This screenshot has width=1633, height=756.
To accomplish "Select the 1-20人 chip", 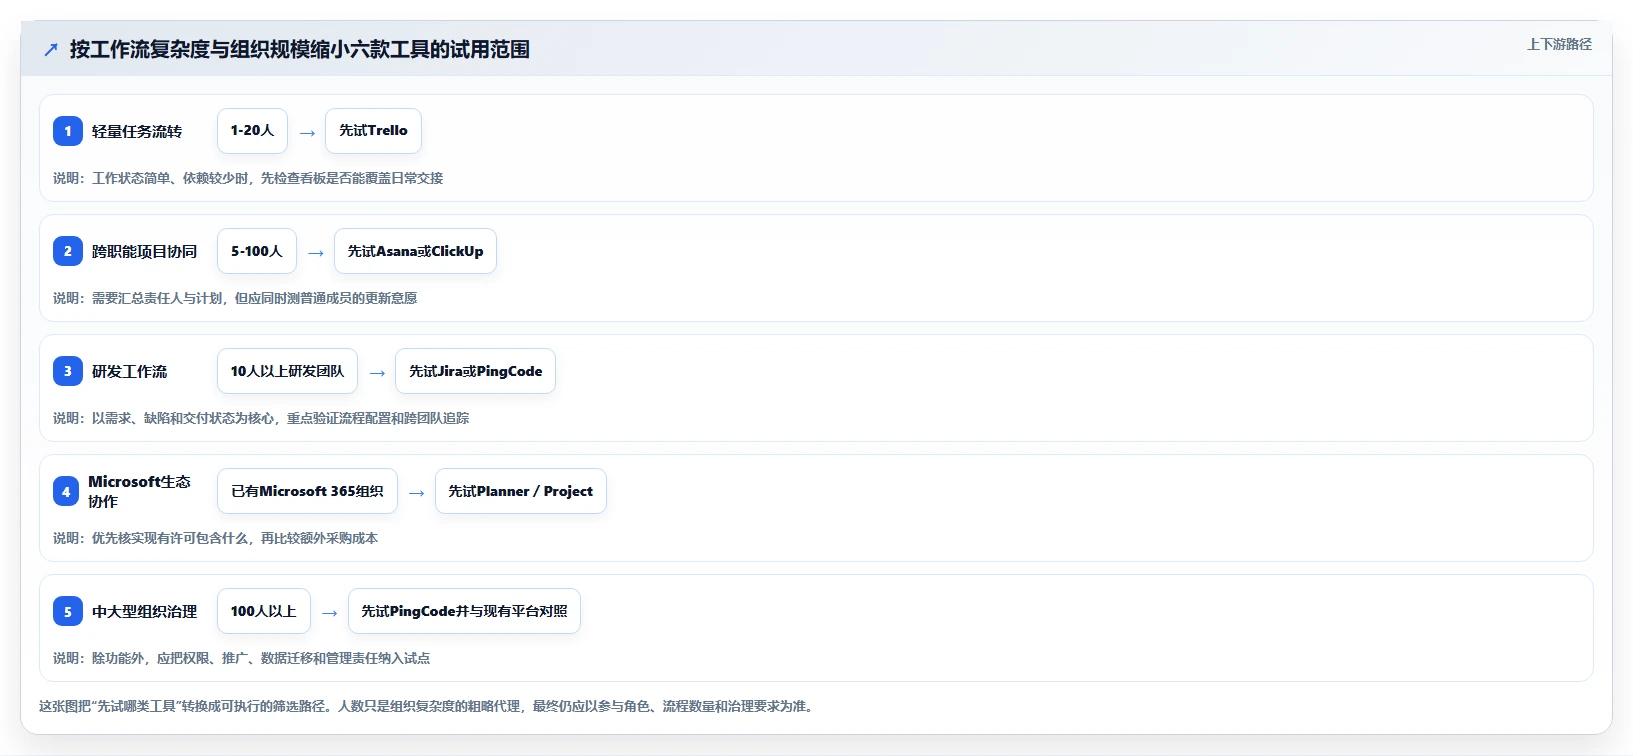I will pyautogui.click(x=252, y=131).
